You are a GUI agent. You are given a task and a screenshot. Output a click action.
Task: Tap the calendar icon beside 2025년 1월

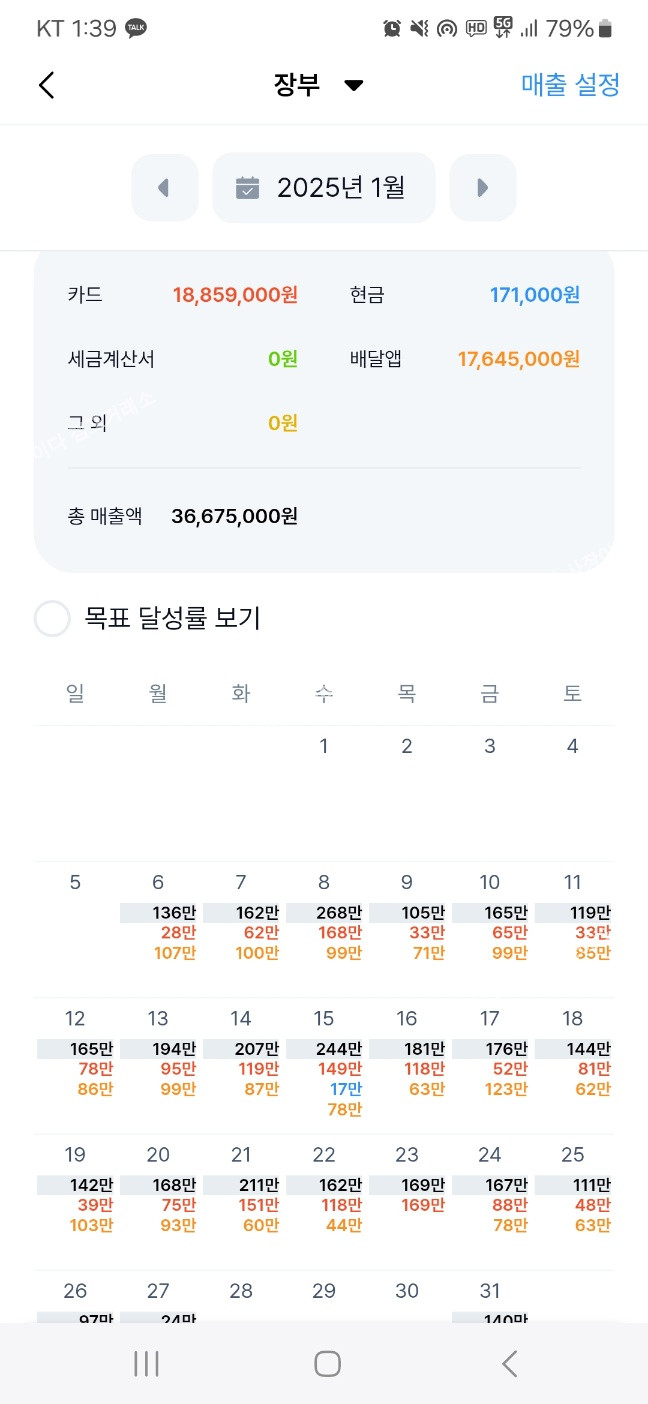(247, 187)
